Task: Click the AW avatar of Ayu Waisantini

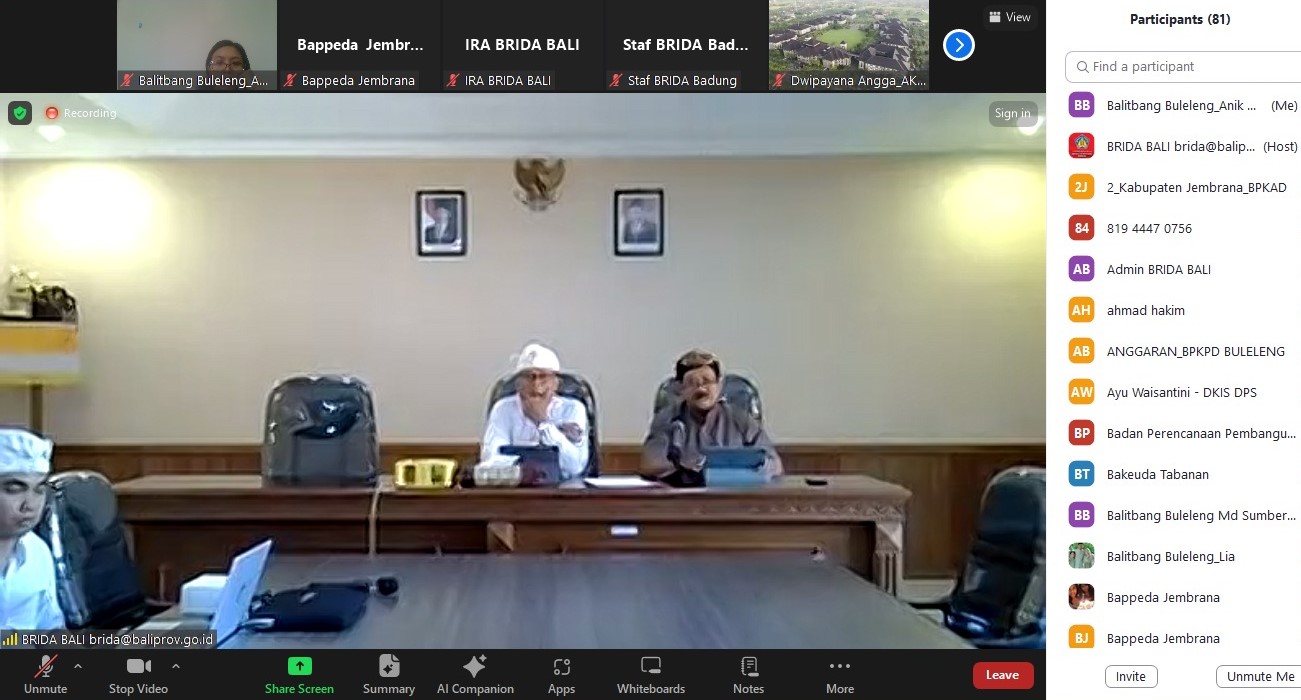Action: coord(1081,392)
